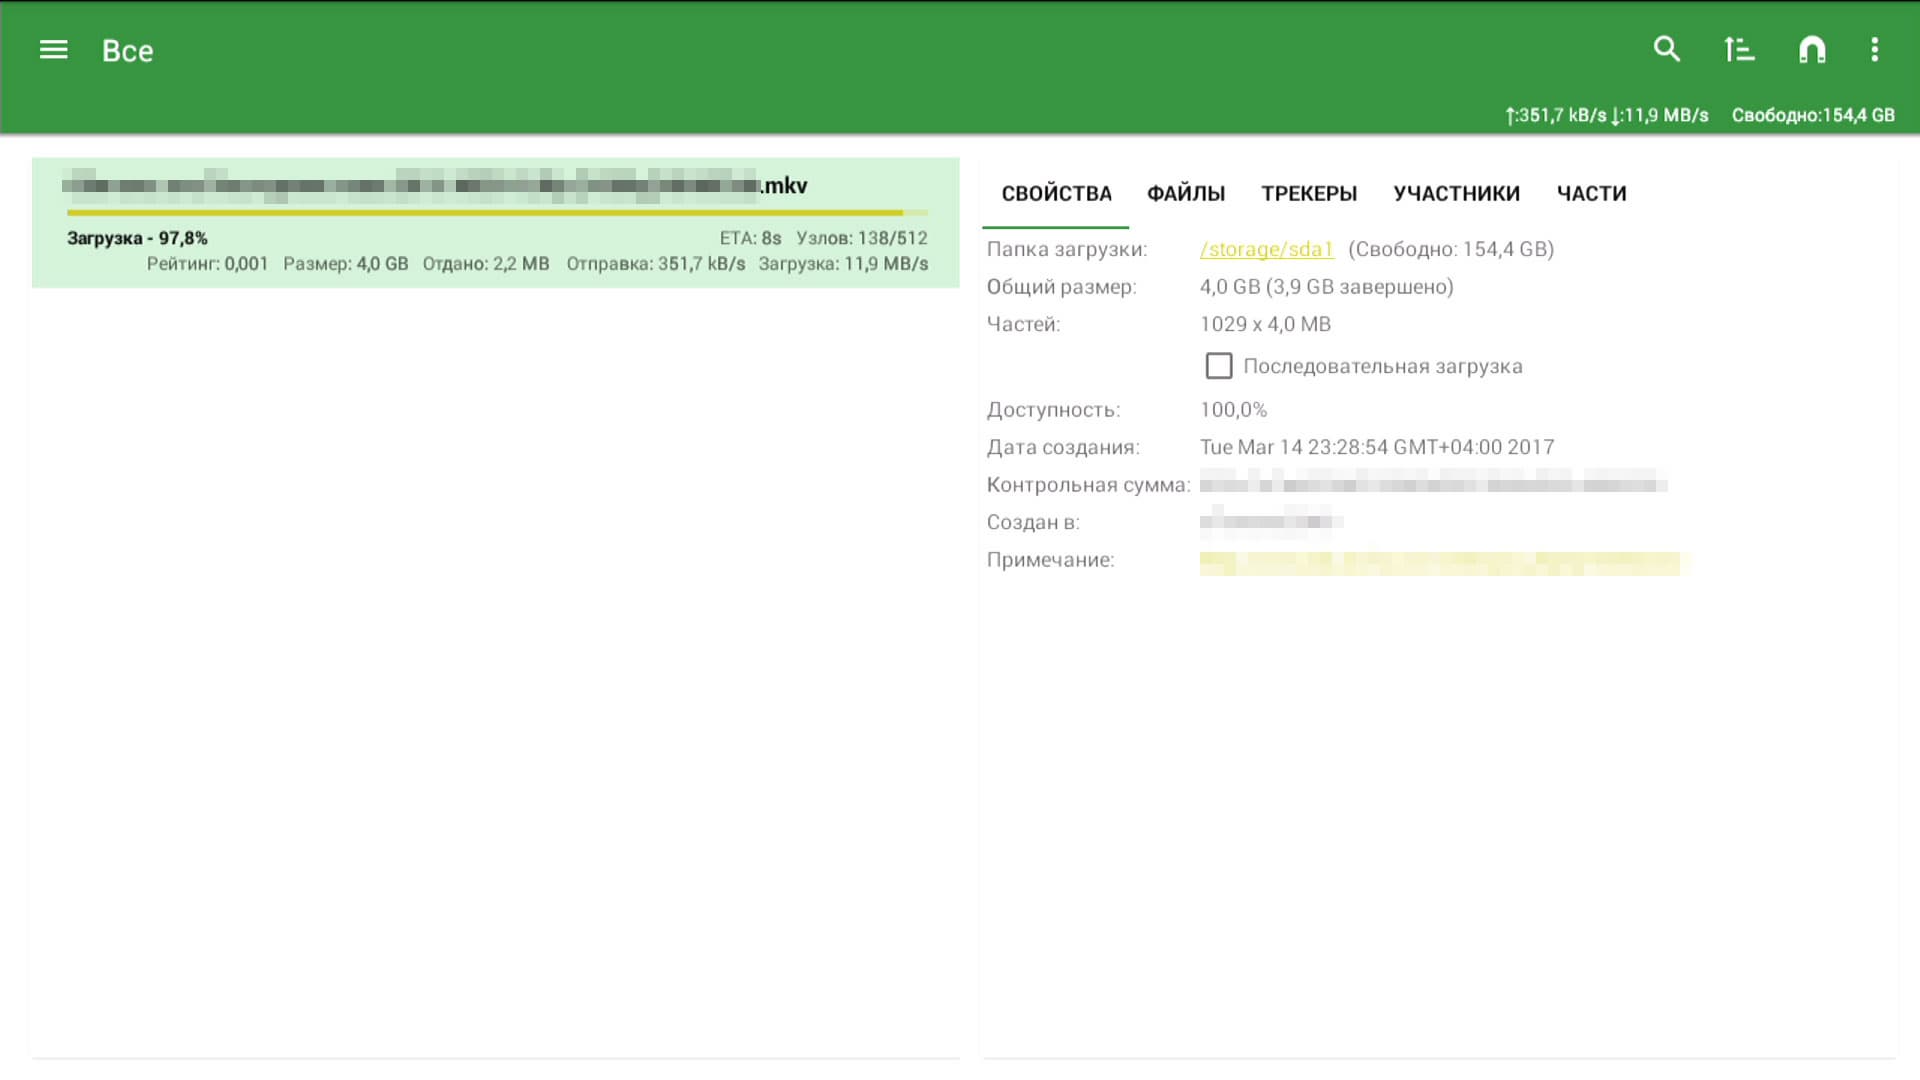Switch to the Файлы tab
Viewport: 1920px width, 1080px height.
(1185, 194)
